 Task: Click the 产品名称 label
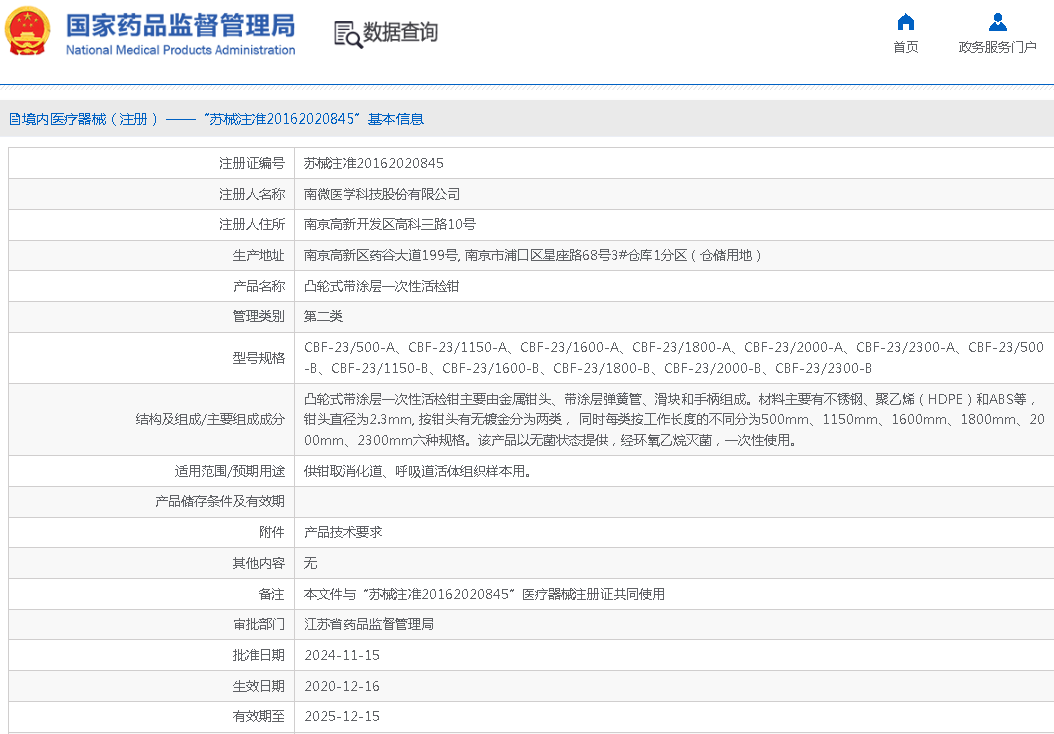(259, 286)
